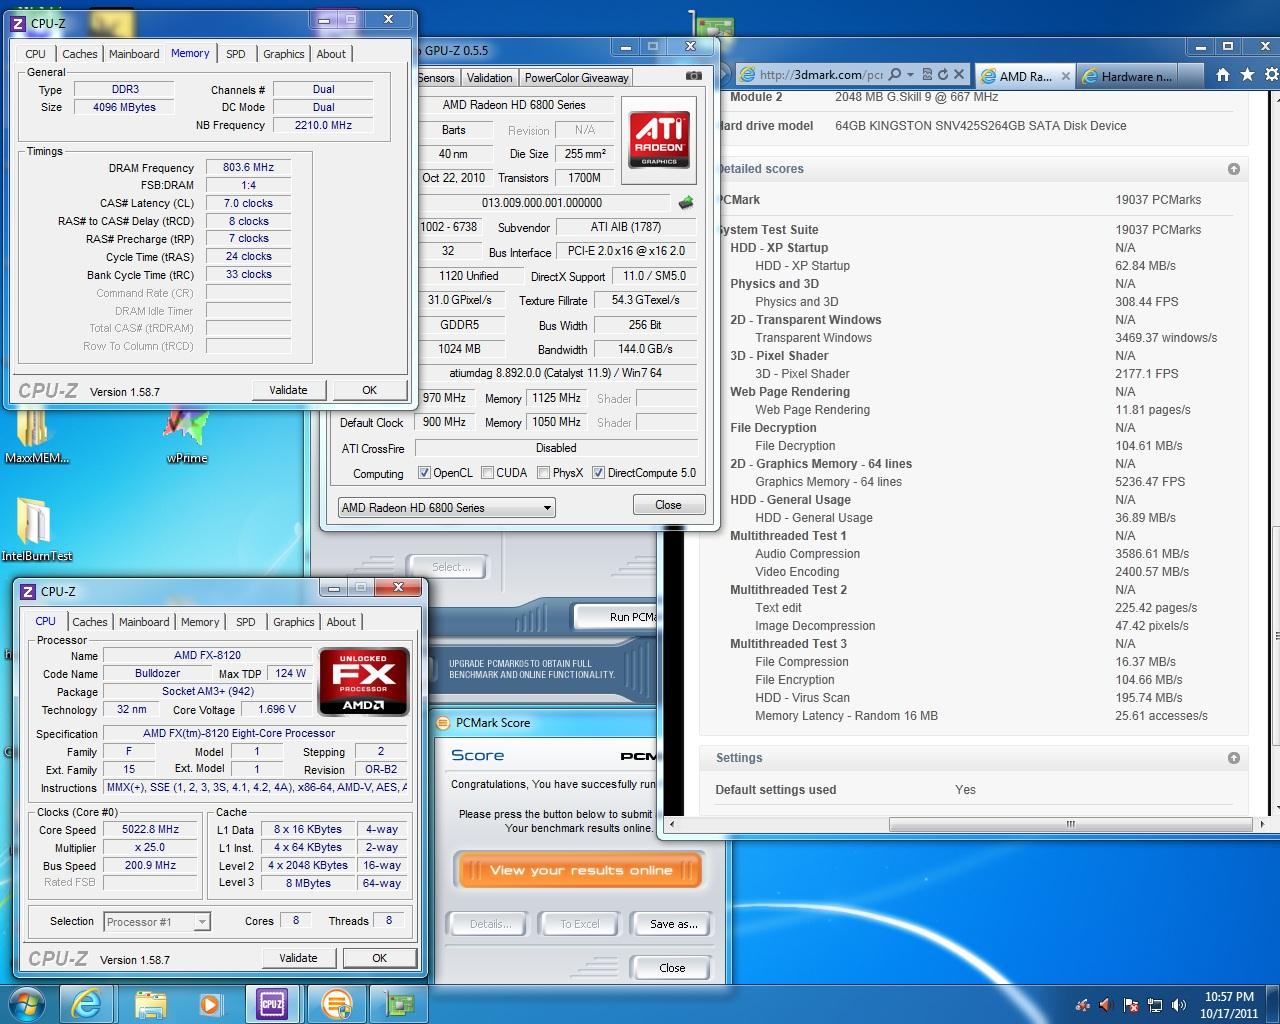Screen dimensions: 1280x1024
Task: Open IE address bar autocomplete dropdown arrow
Action: 910,75
